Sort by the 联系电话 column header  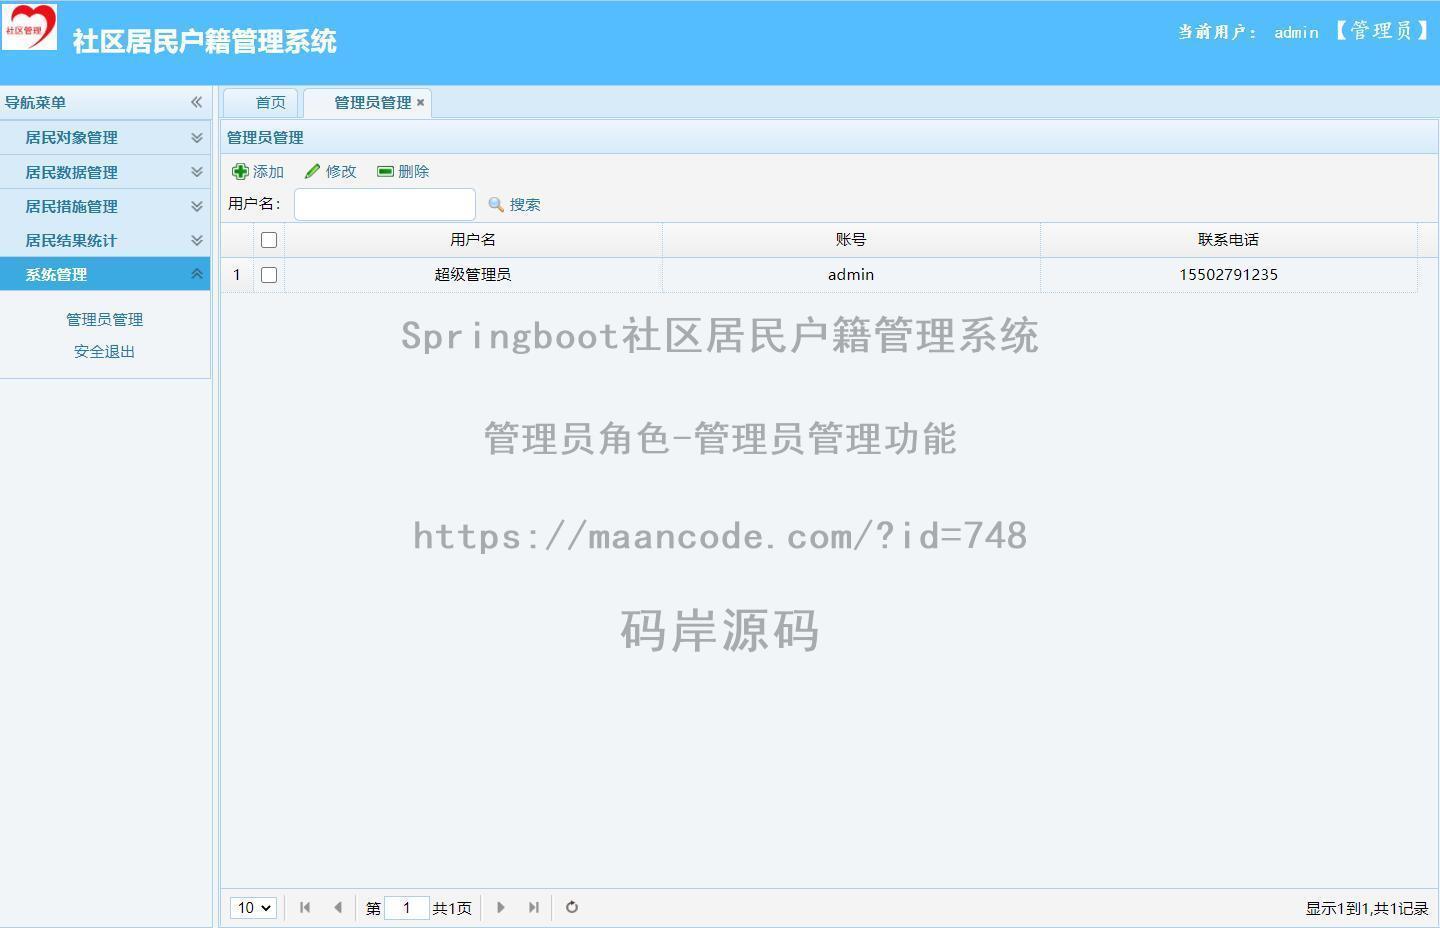click(x=1229, y=240)
